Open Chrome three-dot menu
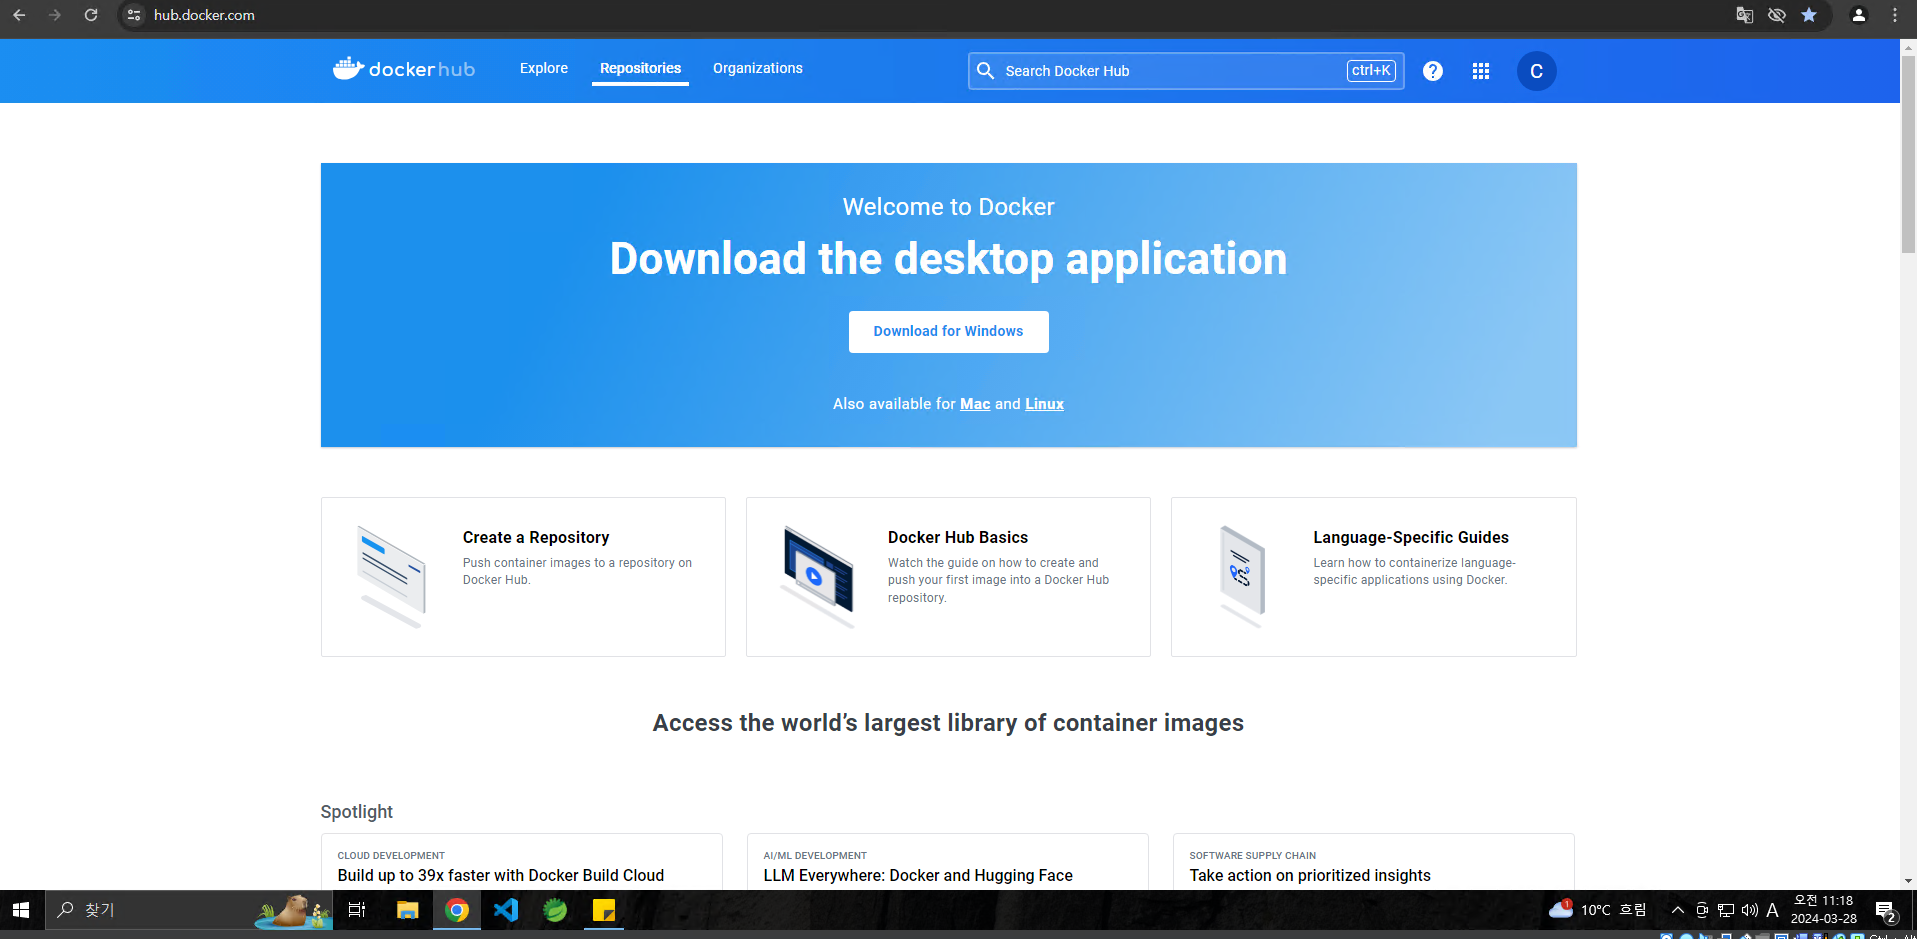The height and width of the screenshot is (939, 1917). tap(1895, 15)
